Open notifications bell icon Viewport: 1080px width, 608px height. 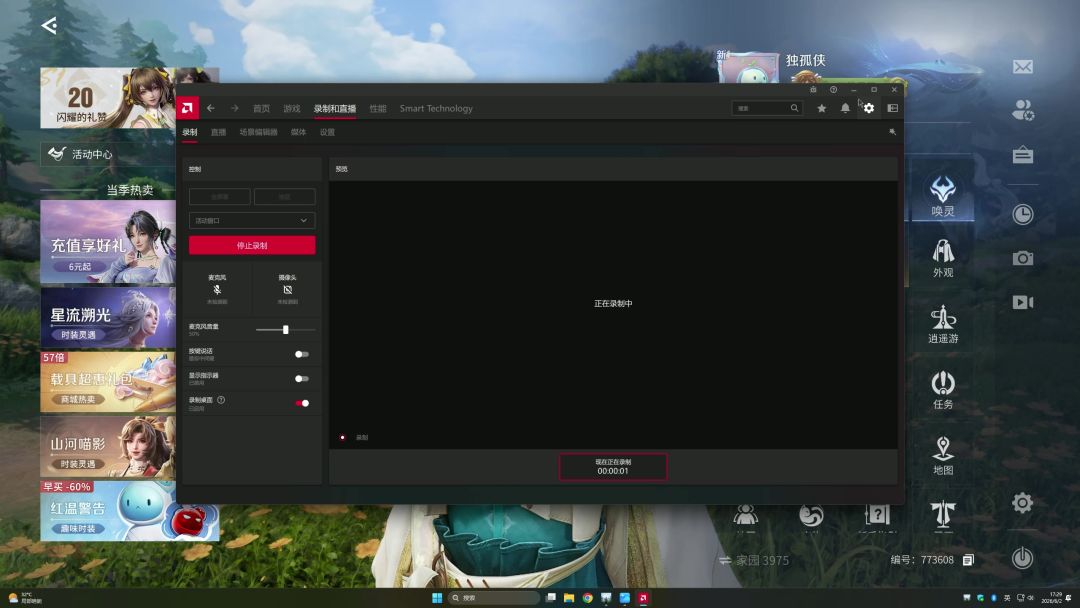(845, 108)
